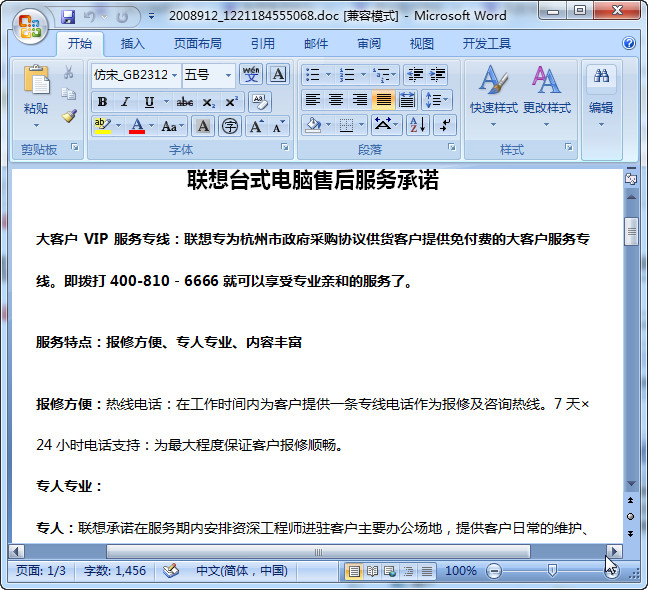Switch to Print Layout view in status bar
Screen dimensions: 648x590
[x=354, y=571]
